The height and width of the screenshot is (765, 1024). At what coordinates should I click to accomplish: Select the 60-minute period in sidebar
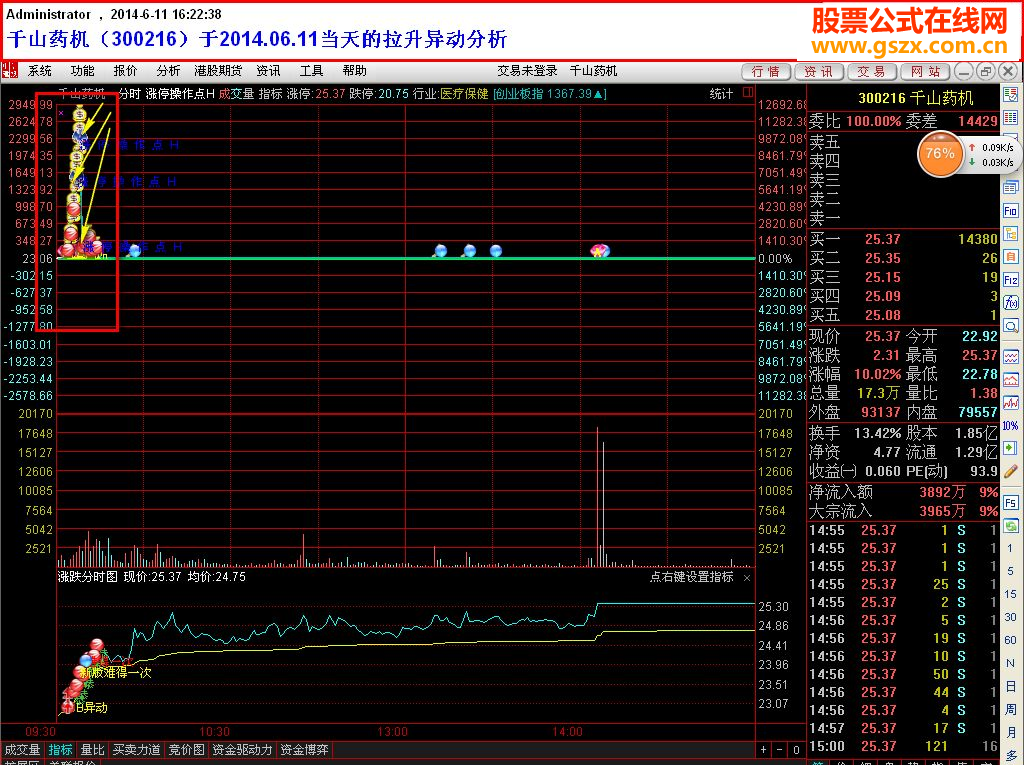[1010, 640]
